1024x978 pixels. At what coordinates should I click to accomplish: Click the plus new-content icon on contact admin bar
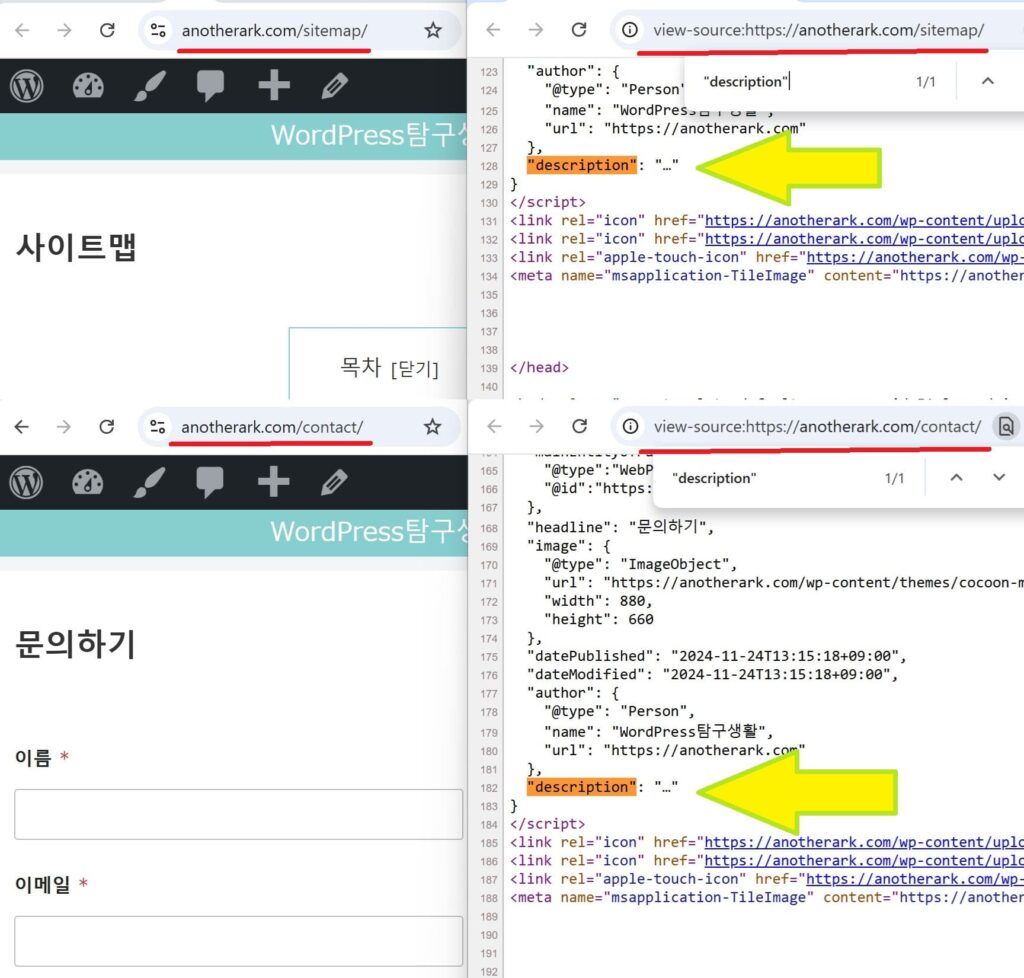tap(273, 482)
